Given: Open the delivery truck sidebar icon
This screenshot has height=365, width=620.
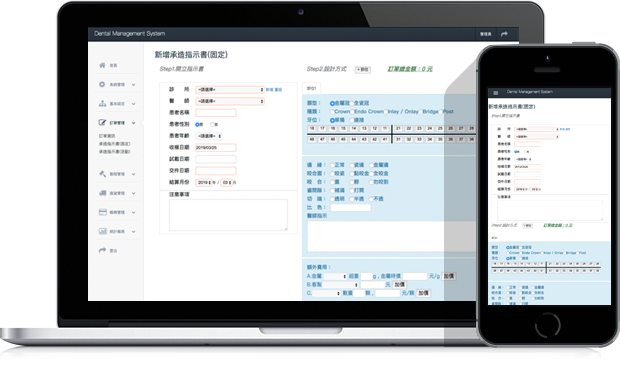Looking at the screenshot, I should pyautogui.click(x=102, y=193).
